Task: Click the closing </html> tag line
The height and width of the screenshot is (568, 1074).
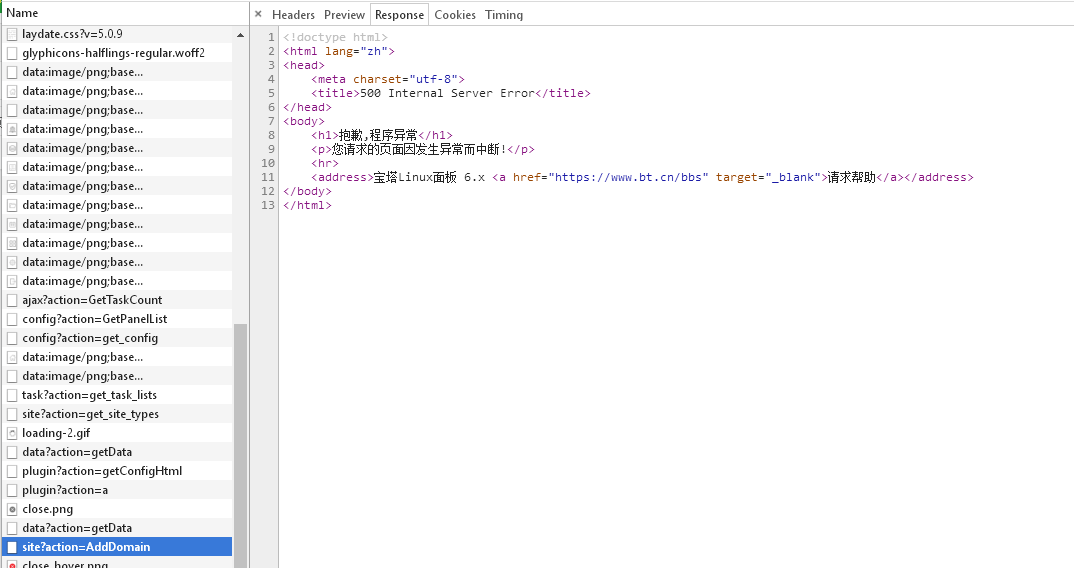Action: click(308, 206)
